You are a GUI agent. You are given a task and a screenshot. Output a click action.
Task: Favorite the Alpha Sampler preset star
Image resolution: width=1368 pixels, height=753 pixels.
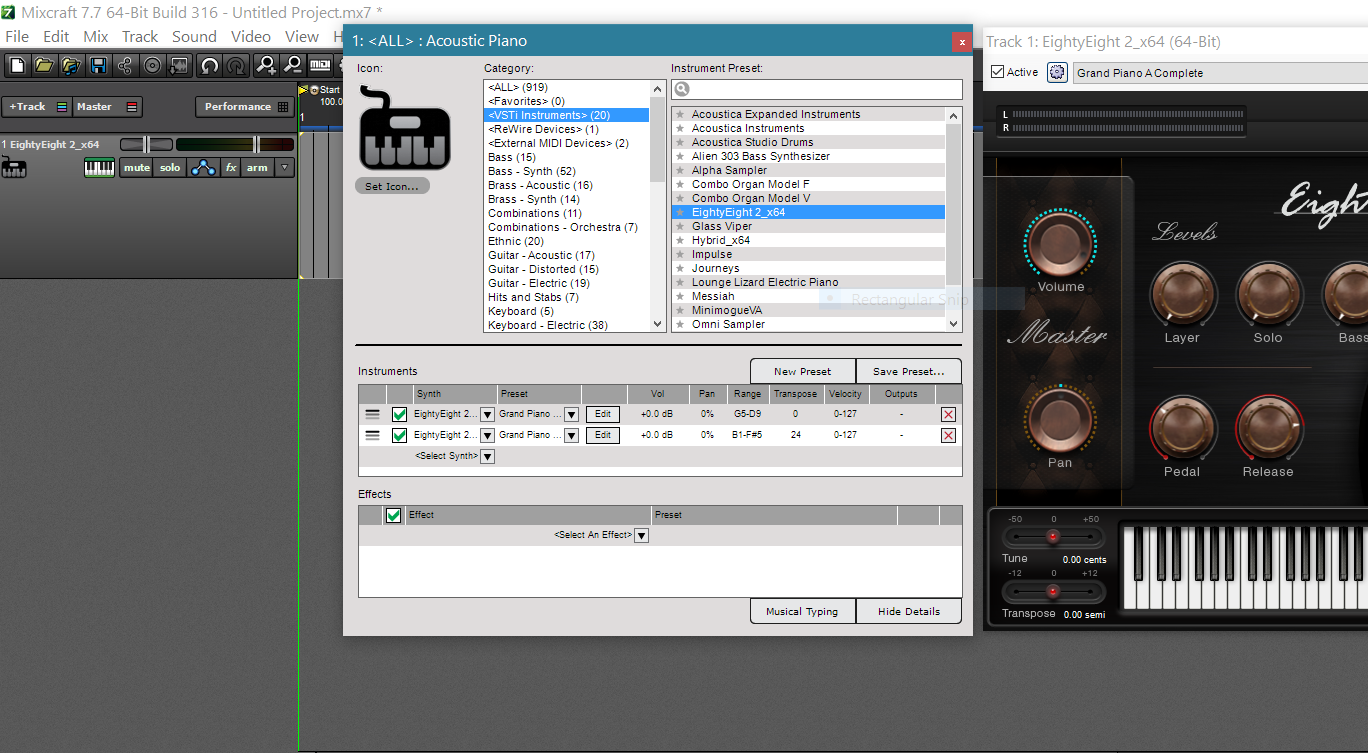pos(681,170)
